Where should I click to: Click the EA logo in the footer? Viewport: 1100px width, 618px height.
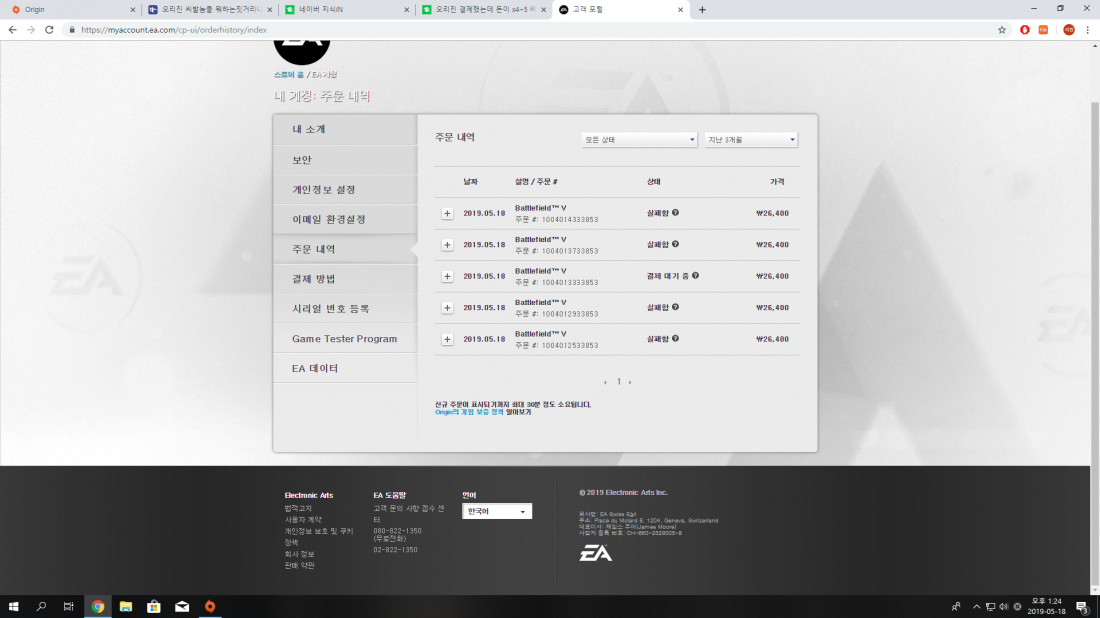(596, 553)
